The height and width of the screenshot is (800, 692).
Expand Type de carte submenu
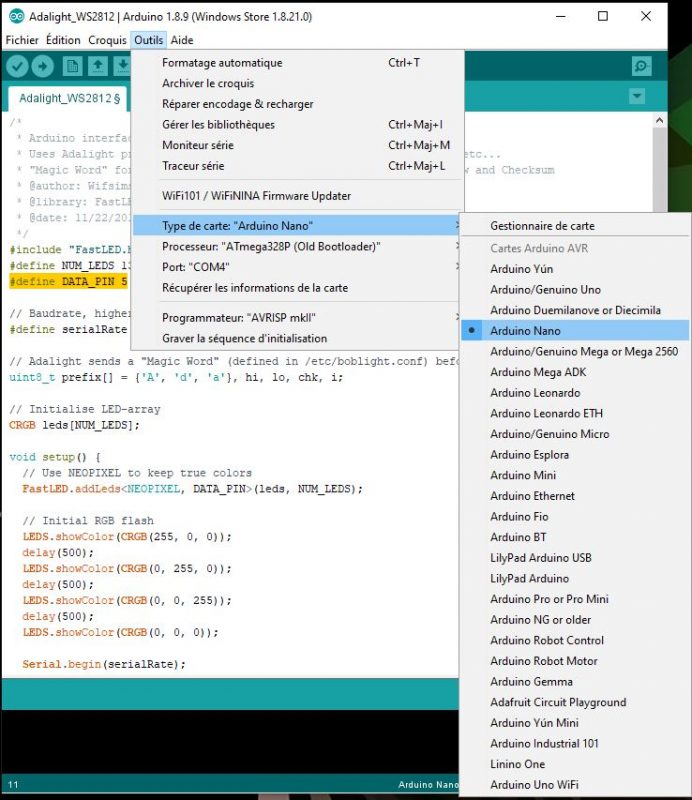click(298, 226)
